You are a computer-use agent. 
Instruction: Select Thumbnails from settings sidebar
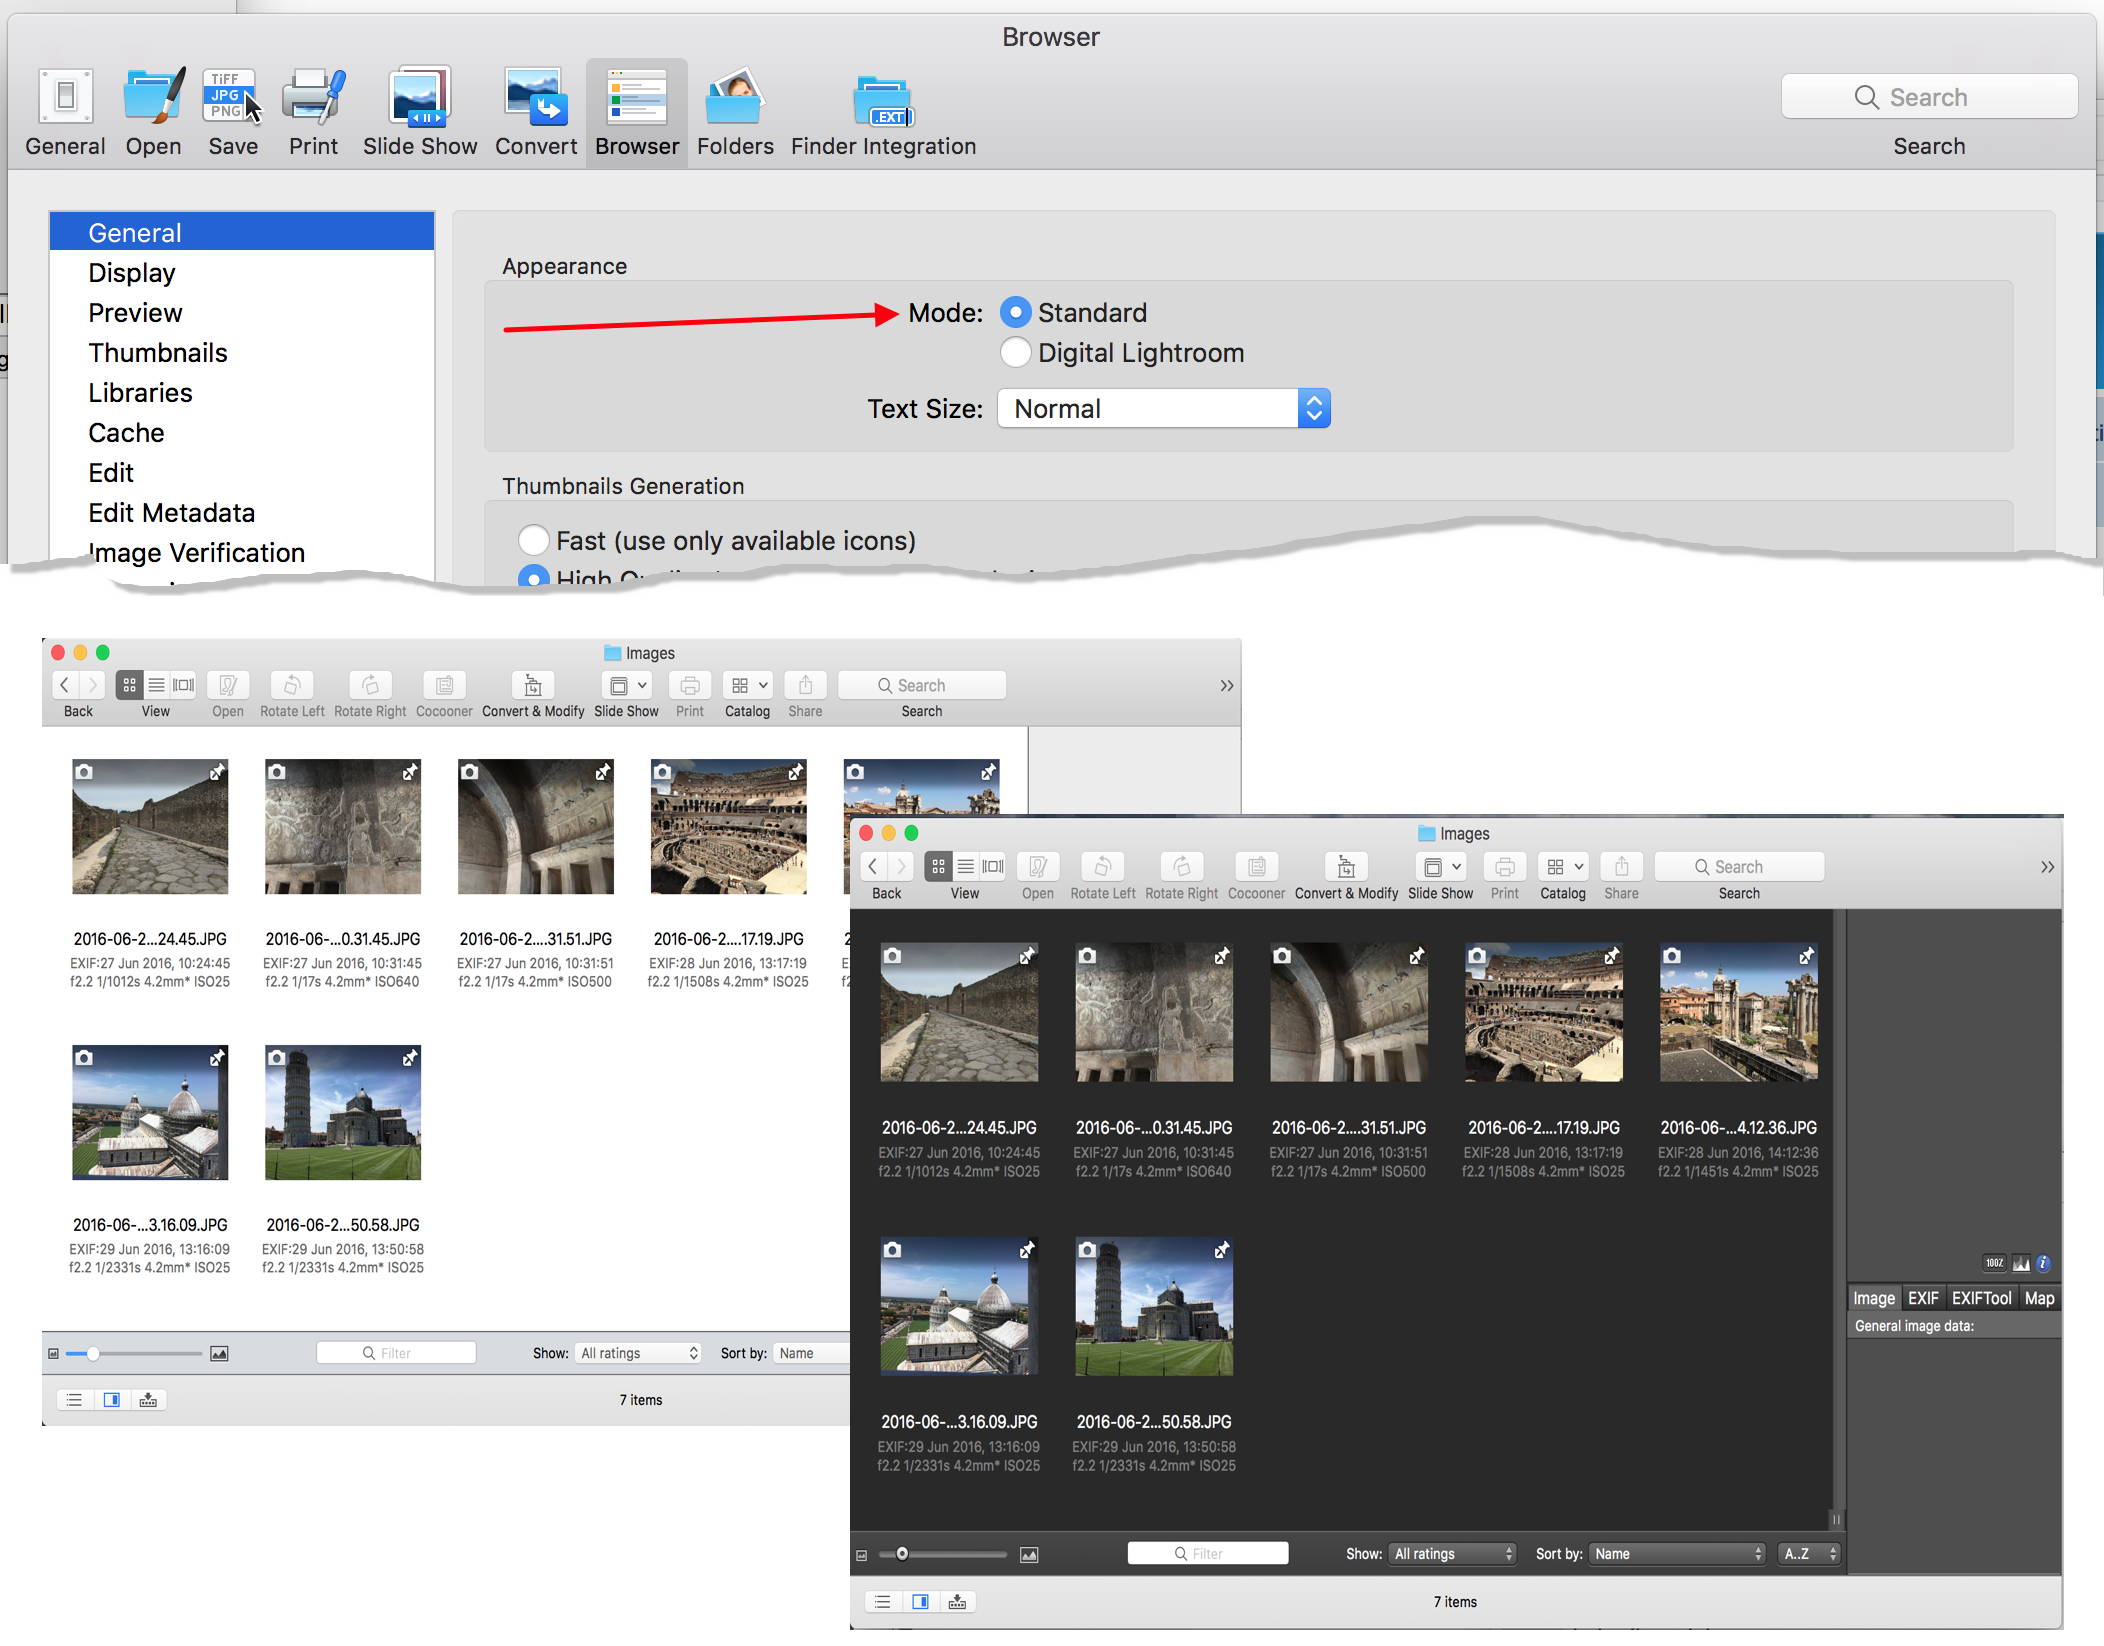159,353
